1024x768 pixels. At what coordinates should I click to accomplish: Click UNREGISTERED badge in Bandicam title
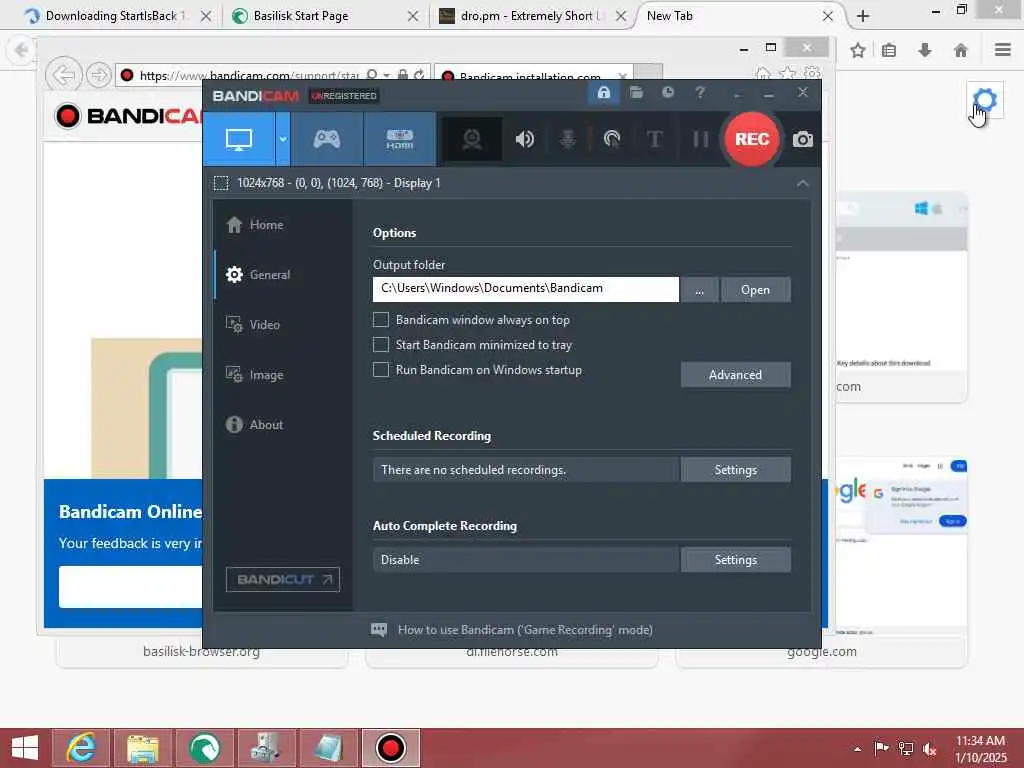click(x=344, y=96)
